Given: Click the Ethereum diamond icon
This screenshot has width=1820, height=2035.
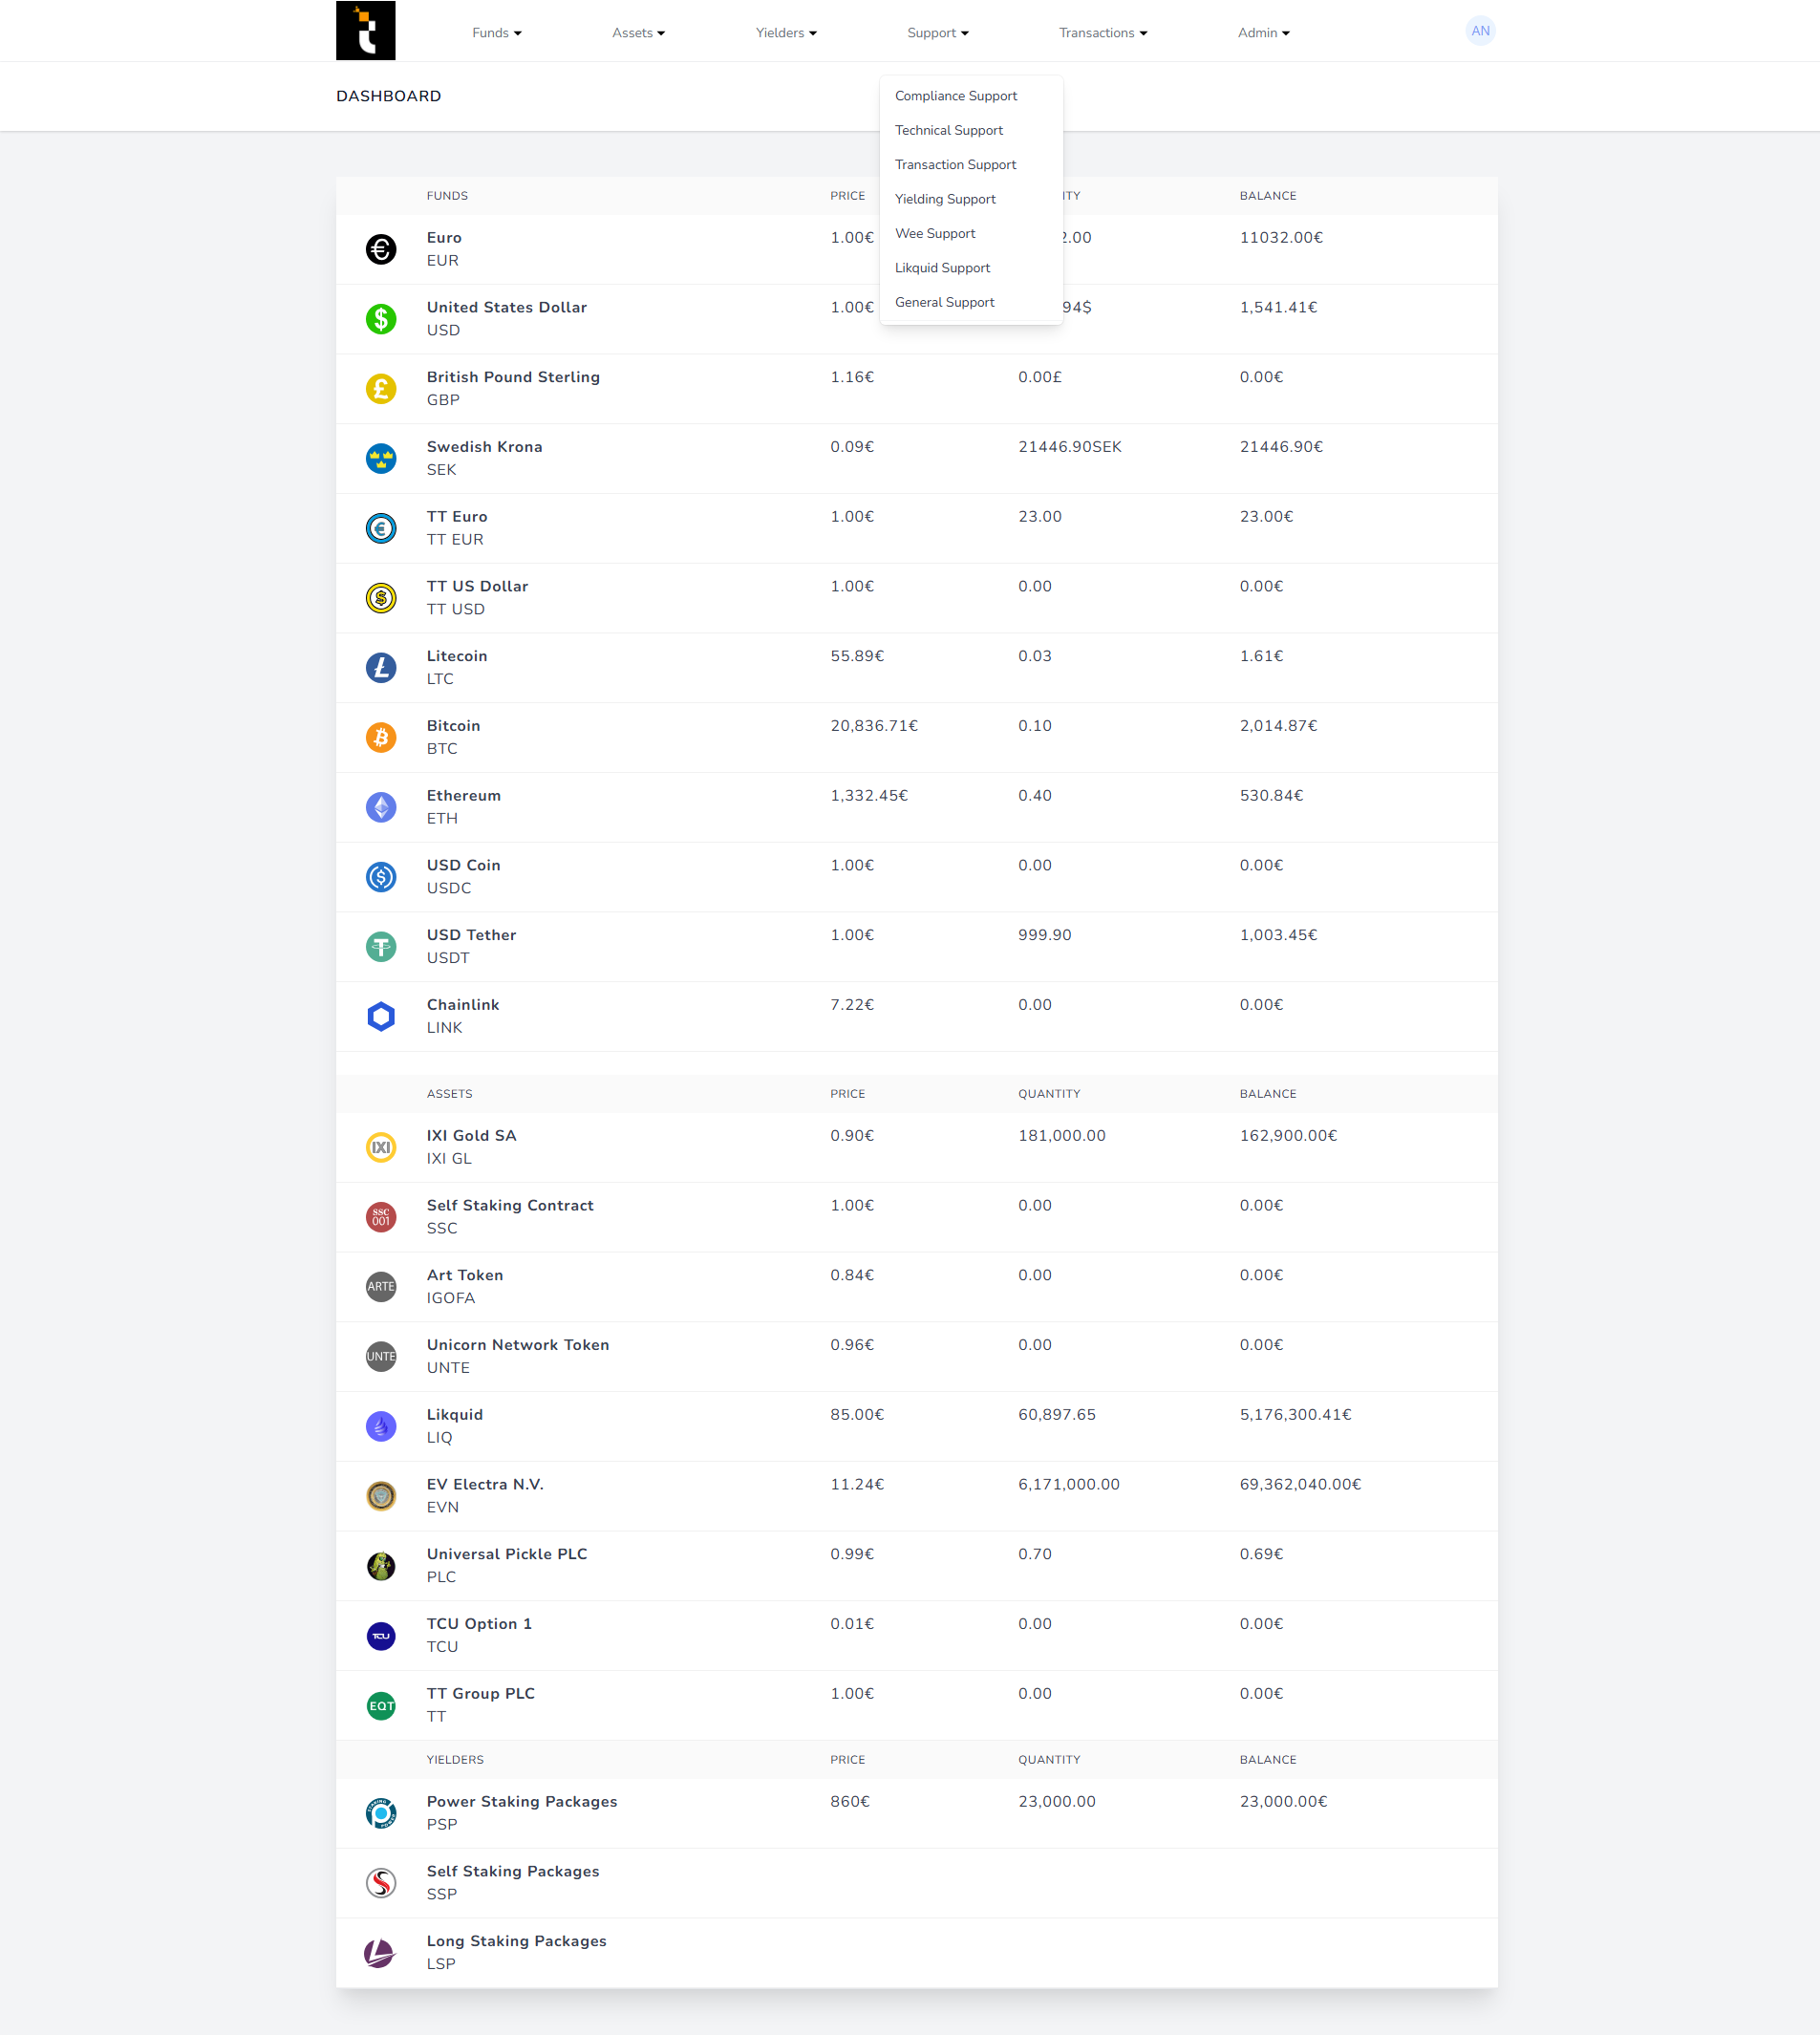Looking at the screenshot, I should pos(381,808).
